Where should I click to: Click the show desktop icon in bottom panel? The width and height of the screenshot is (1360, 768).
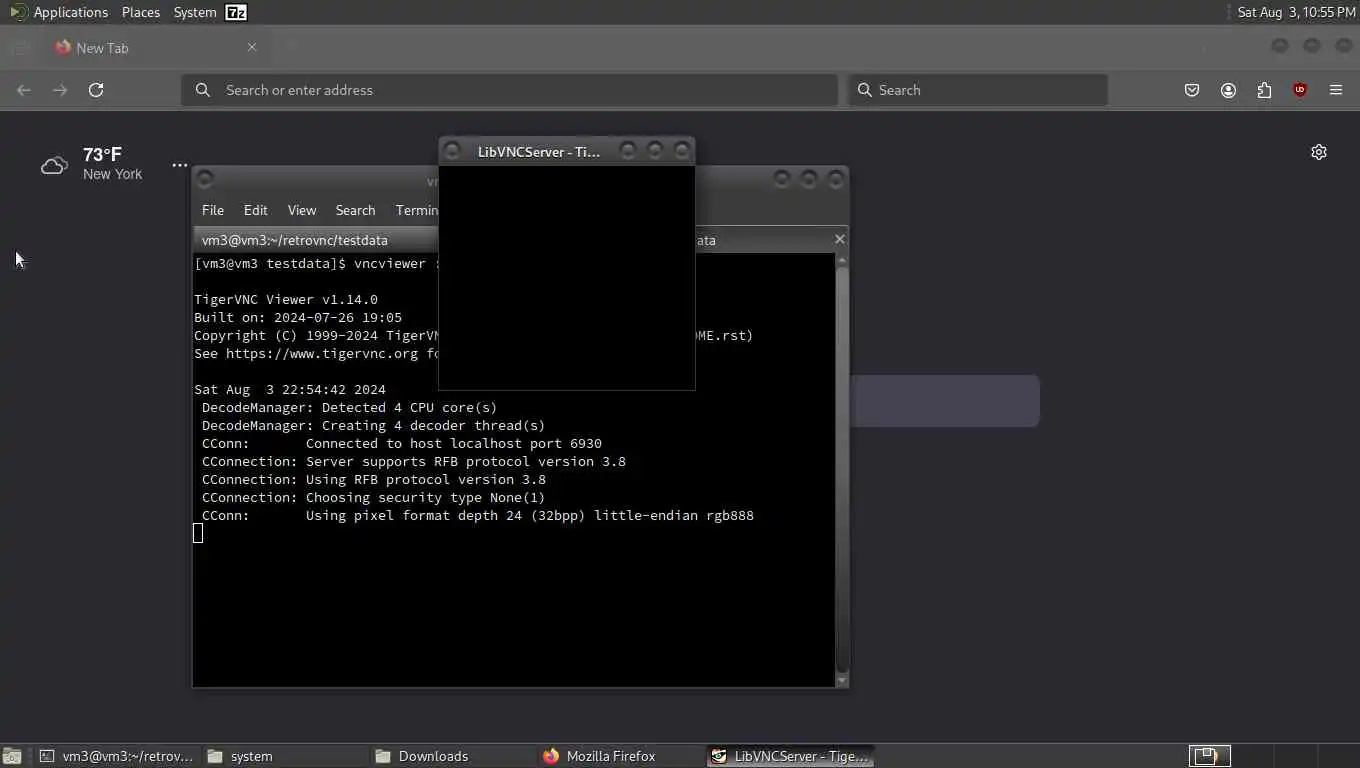(12, 756)
